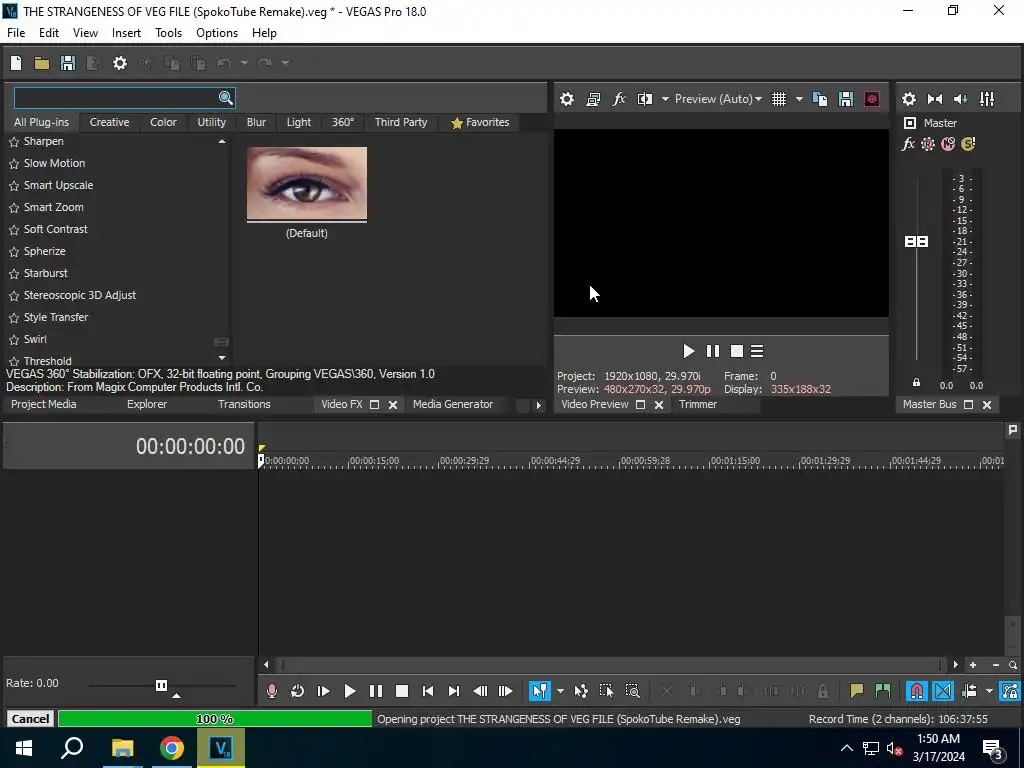Switch to the Third Party tab

pyautogui.click(x=401, y=122)
